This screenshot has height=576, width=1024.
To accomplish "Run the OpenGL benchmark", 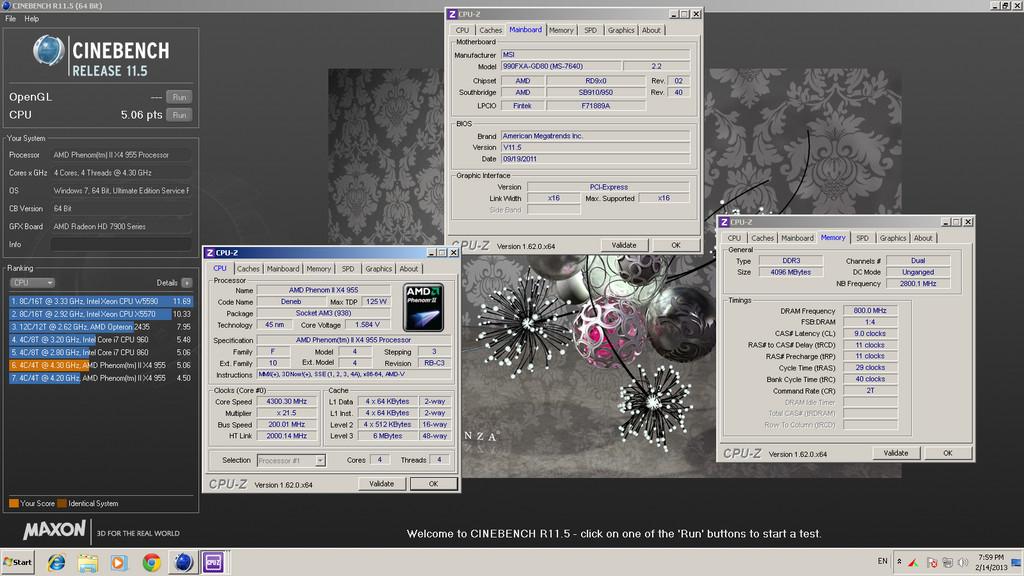I will pos(179,97).
